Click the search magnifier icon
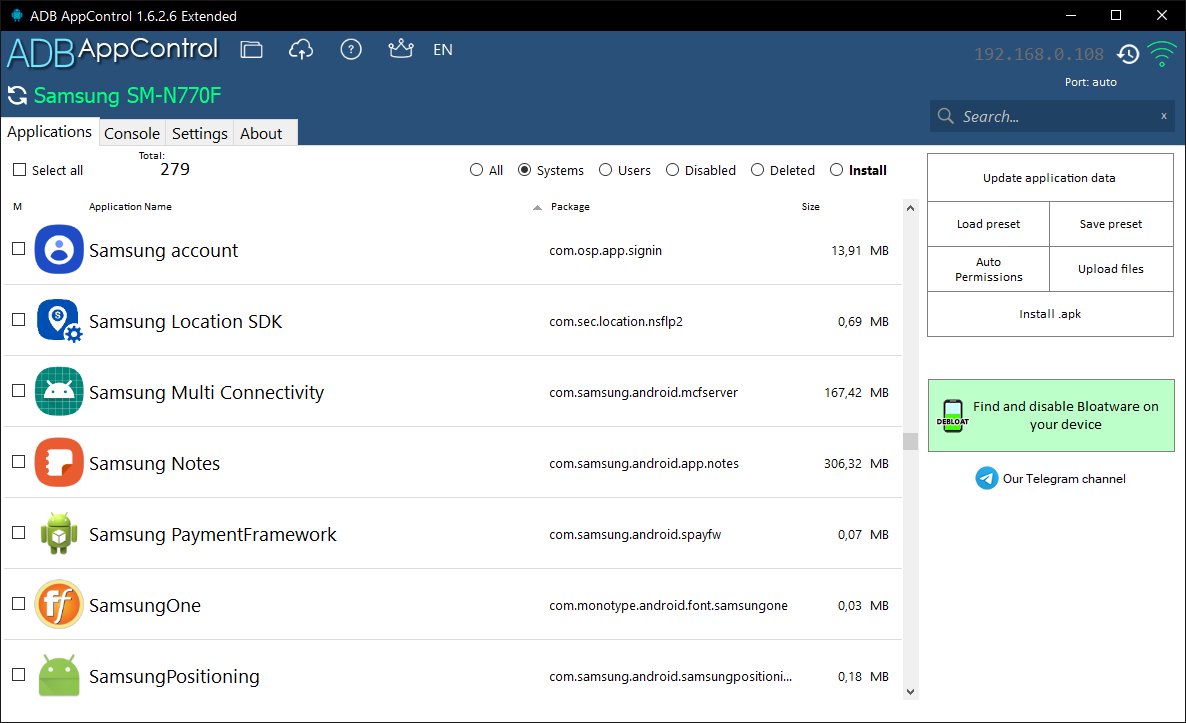Screen dimensions: 1186x723 click(x=945, y=116)
